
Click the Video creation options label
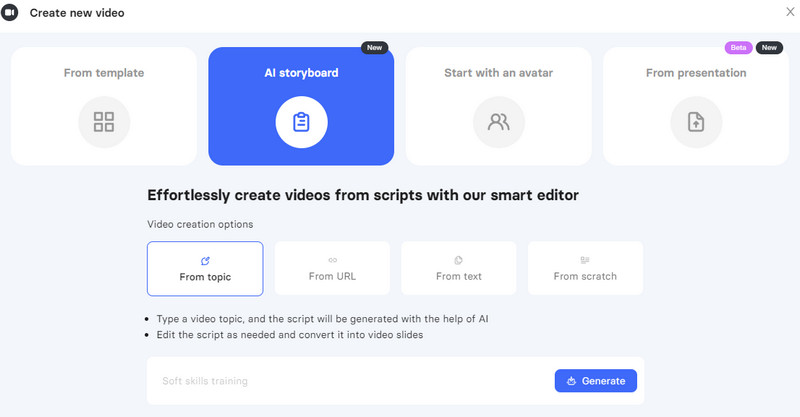click(x=200, y=224)
